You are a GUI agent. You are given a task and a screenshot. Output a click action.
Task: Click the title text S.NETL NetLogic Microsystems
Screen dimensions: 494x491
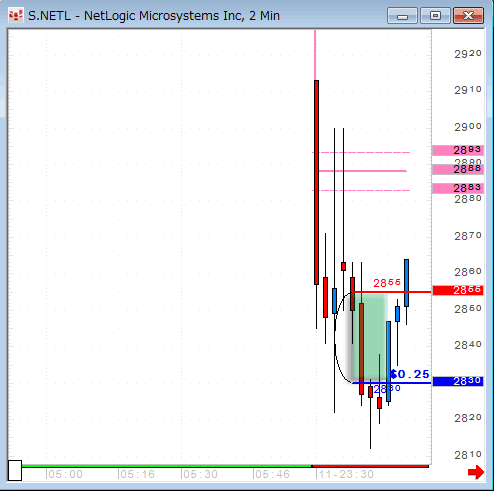click(x=154, y=16)
